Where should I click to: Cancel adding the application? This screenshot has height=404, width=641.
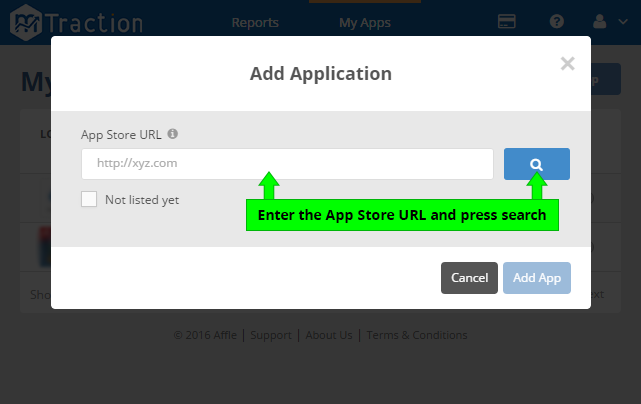[x=469, y=278]
